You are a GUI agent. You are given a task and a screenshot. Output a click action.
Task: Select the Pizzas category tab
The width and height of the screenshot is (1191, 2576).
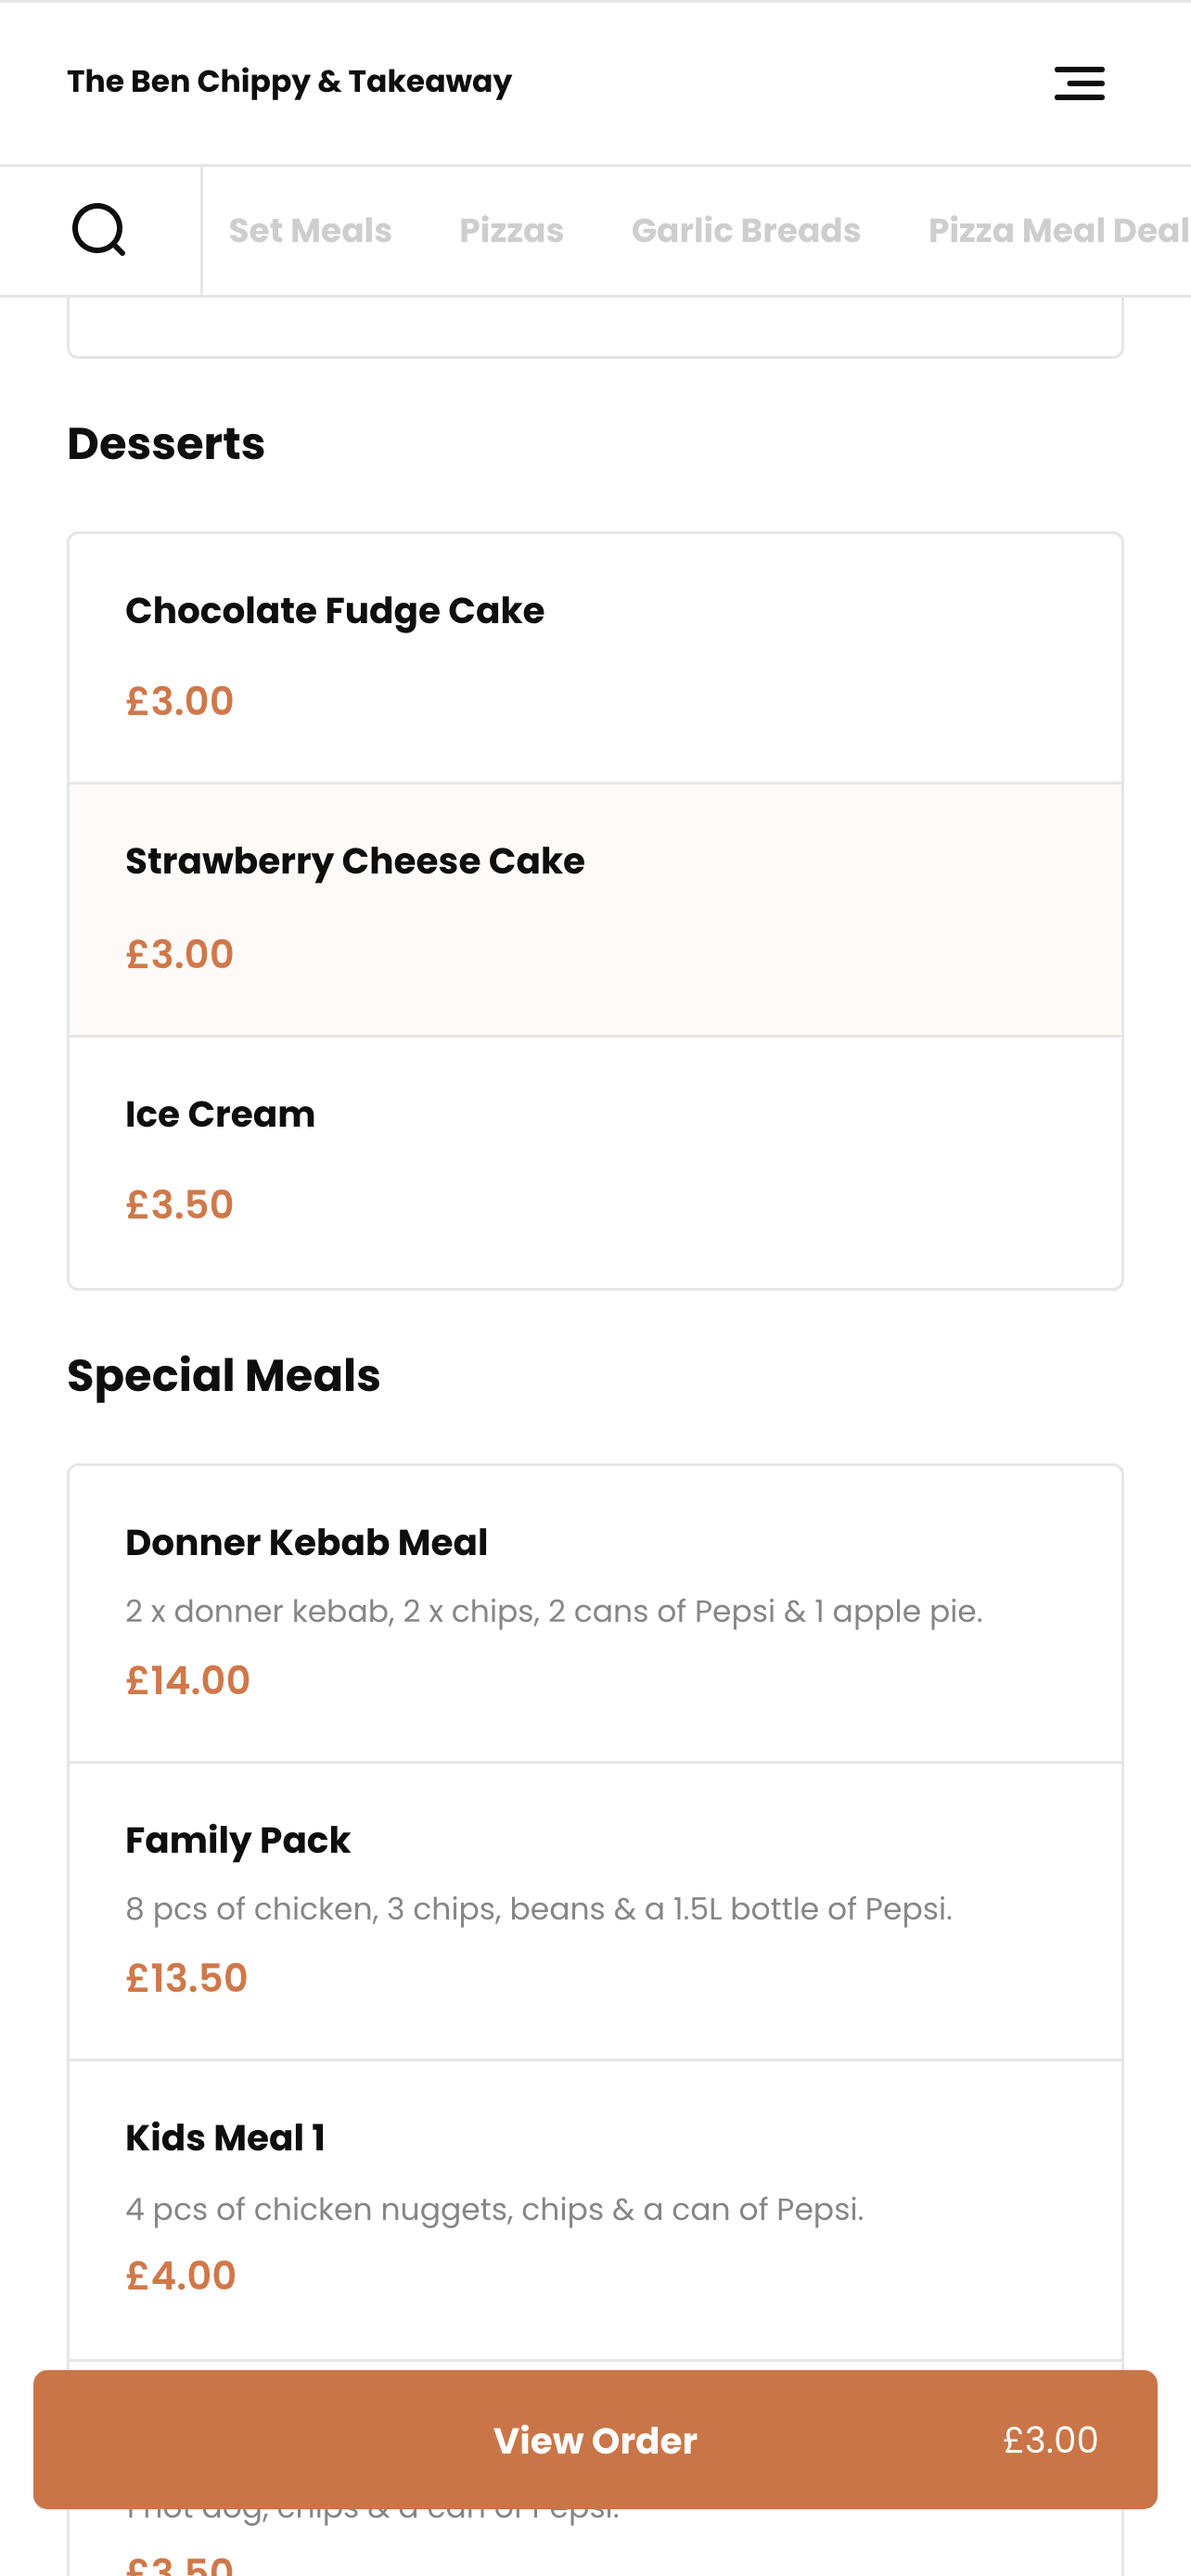[511, 231]
